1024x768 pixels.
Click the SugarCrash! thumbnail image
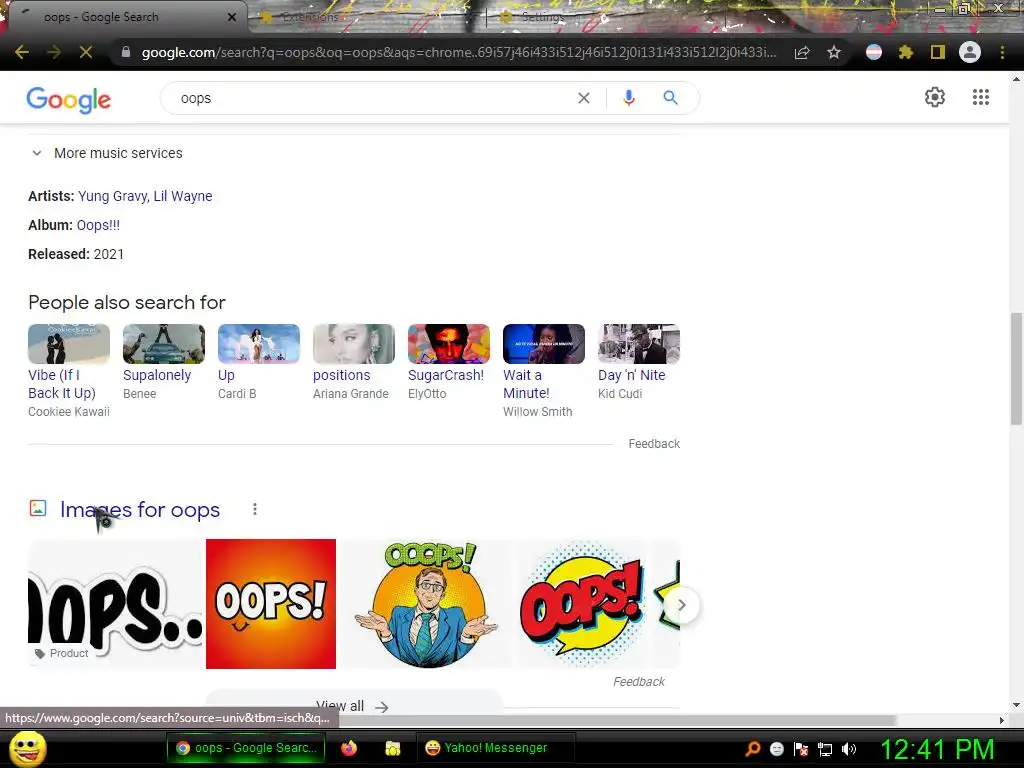[449, 344]
